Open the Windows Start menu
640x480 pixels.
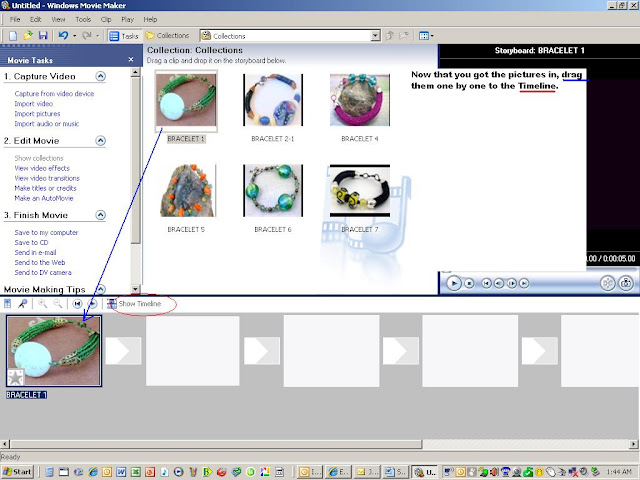[x=17, y=472]
